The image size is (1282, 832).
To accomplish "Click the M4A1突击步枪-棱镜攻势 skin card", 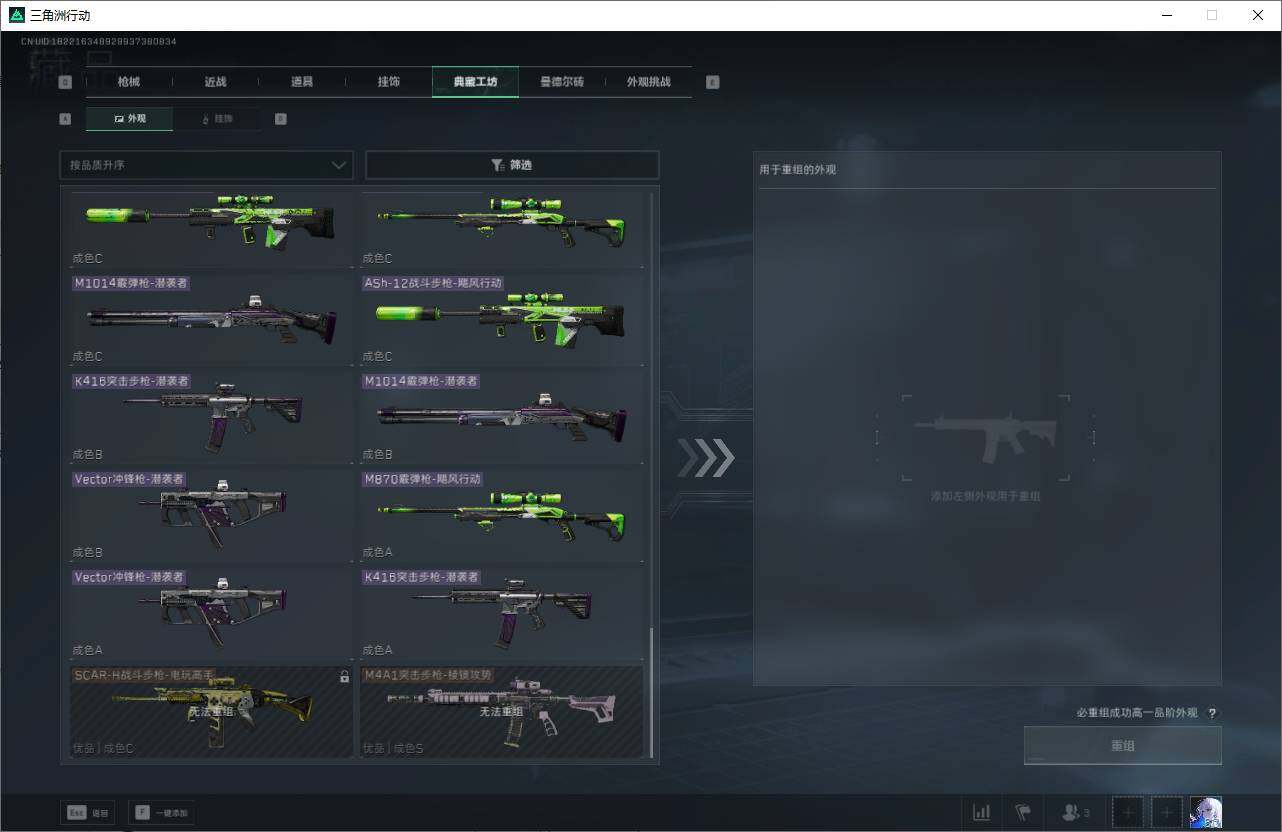I will pyautogui.click(x=502, y=711).
